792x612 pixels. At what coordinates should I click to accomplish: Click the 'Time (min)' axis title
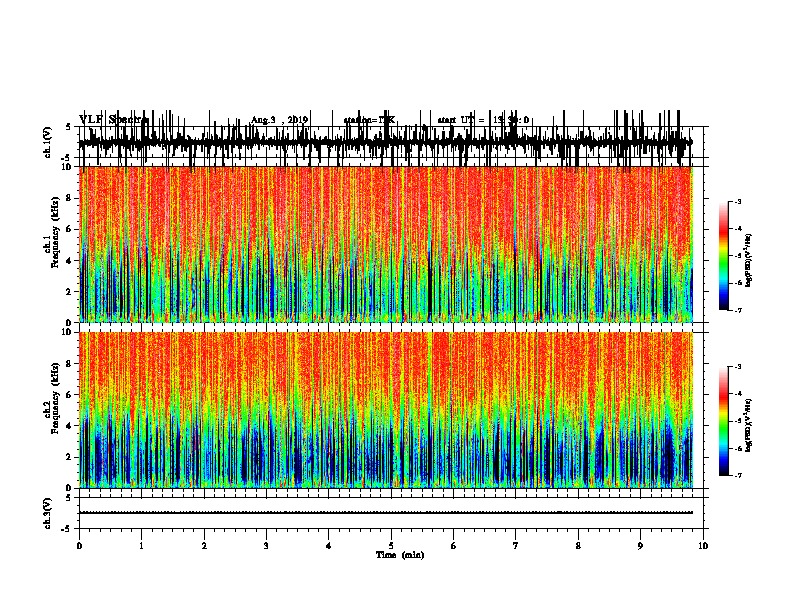[400, 555]
